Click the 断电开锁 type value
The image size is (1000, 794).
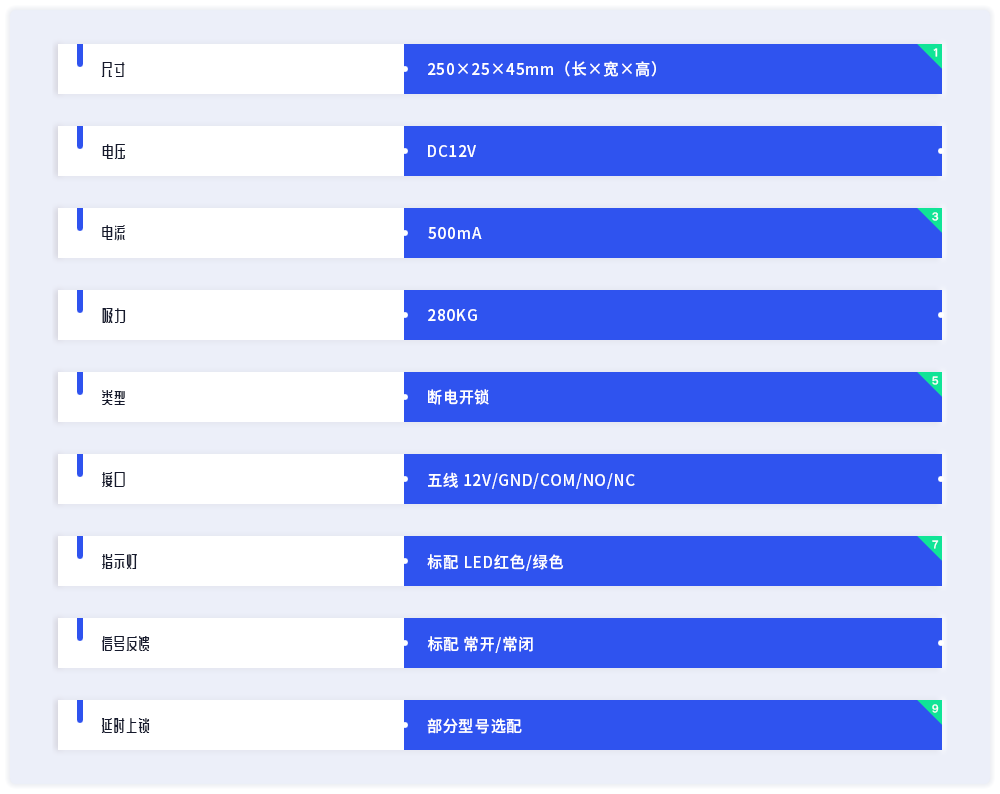tap(458, 397)
